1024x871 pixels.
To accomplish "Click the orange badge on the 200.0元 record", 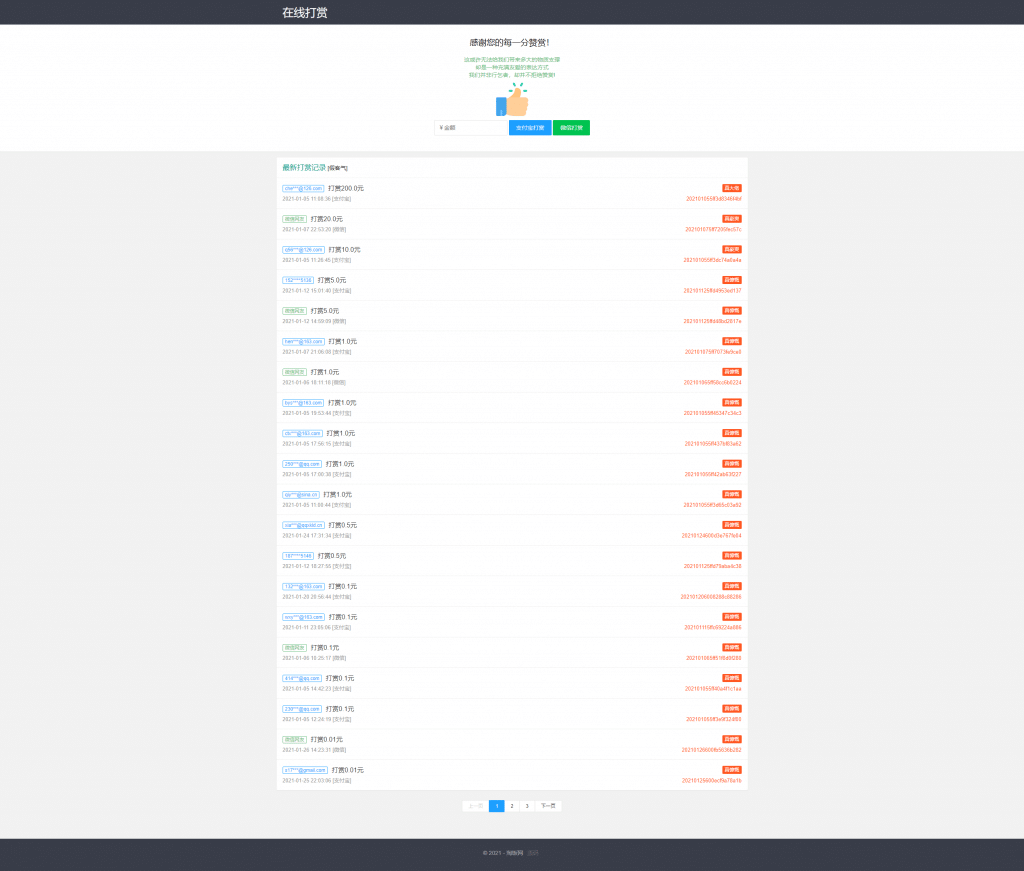I will point(731,188).
